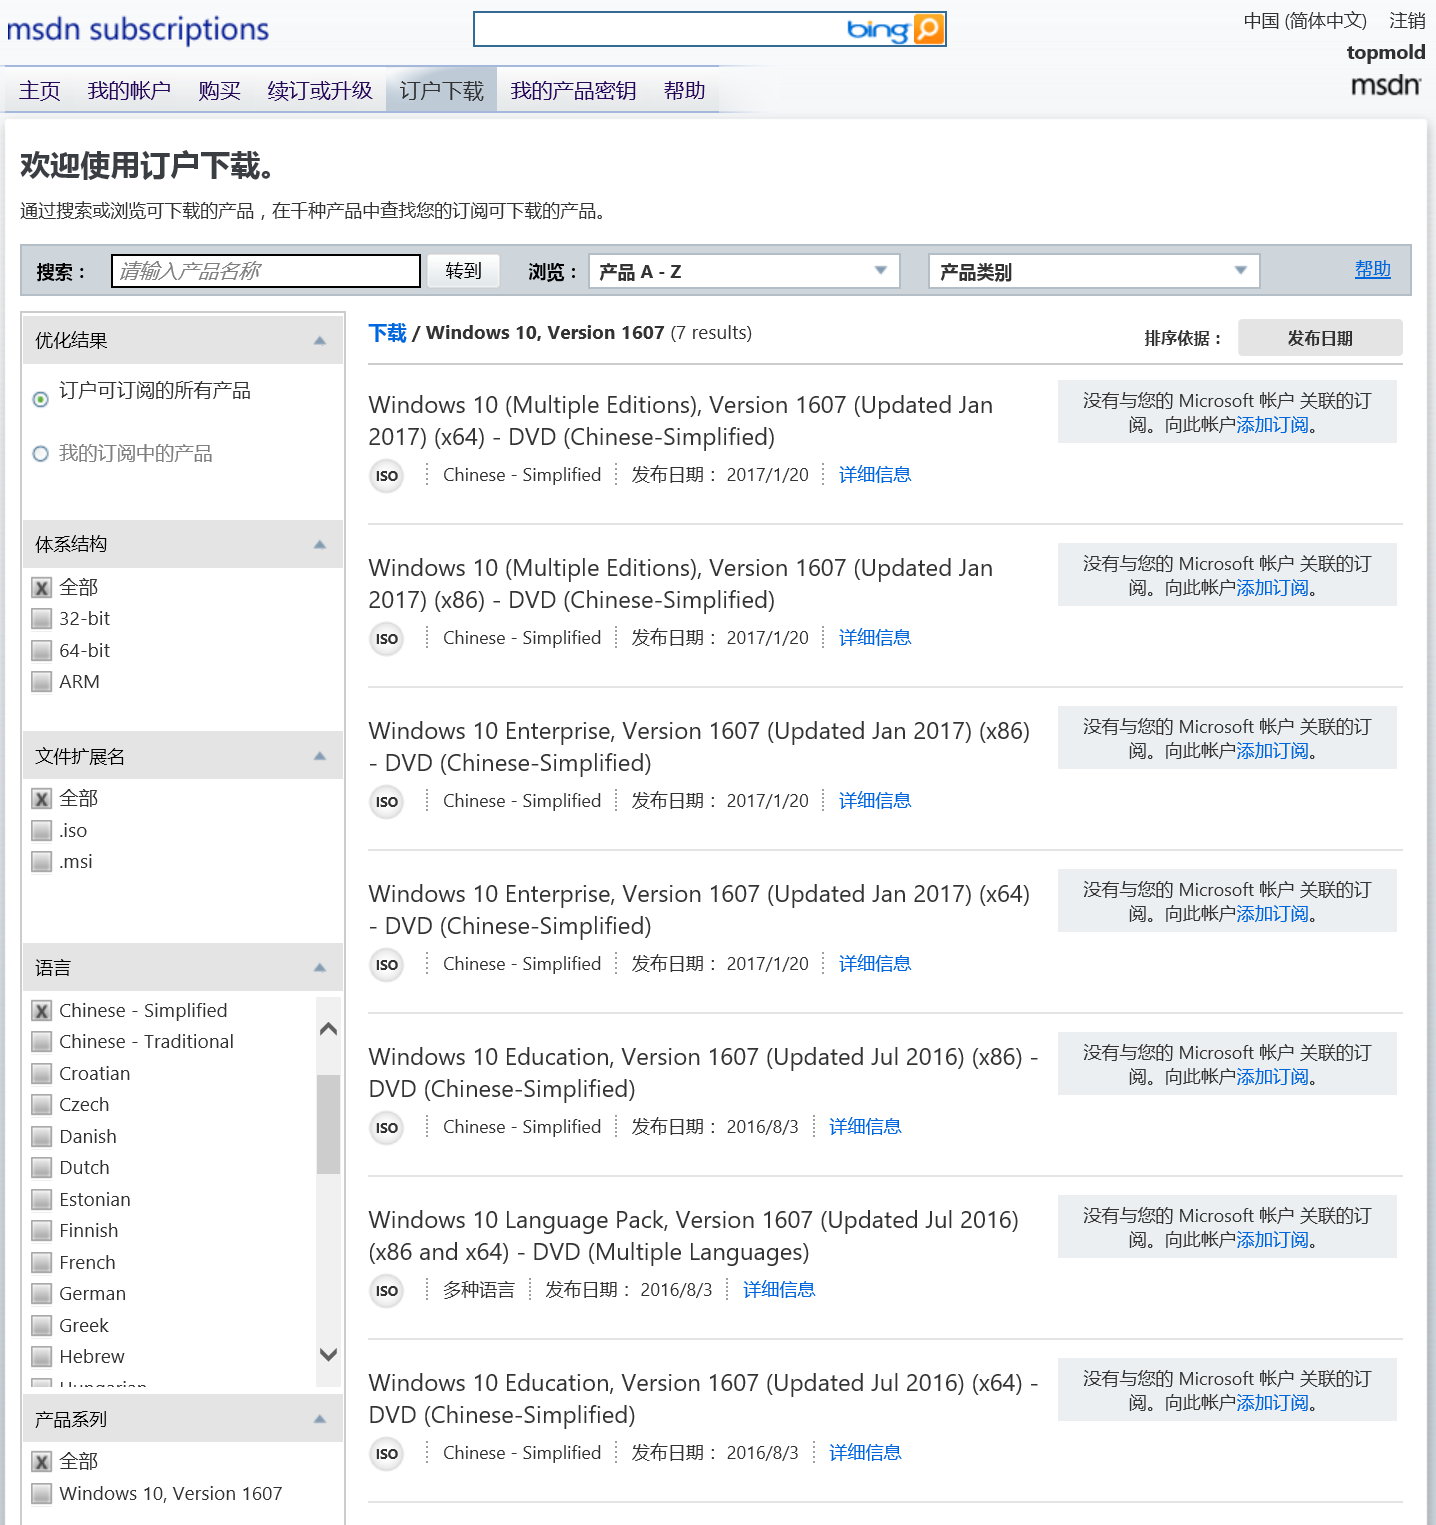Check the Danish language filter
Viewport: 1436px width, 1525px height.
pos(41,1137)
